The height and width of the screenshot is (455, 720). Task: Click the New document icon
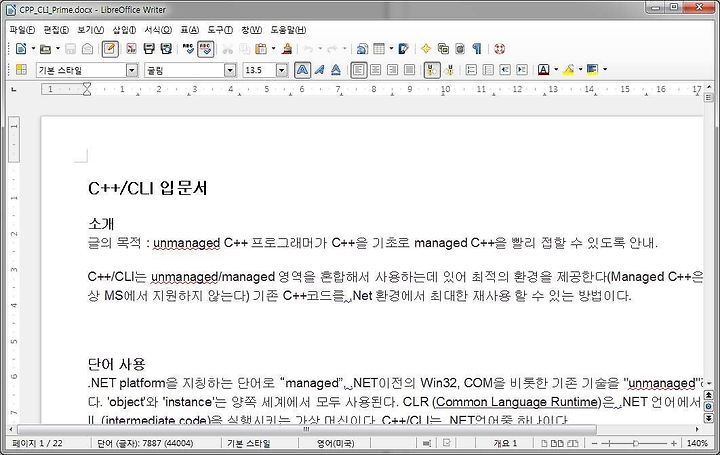click(x=21, y=49)
